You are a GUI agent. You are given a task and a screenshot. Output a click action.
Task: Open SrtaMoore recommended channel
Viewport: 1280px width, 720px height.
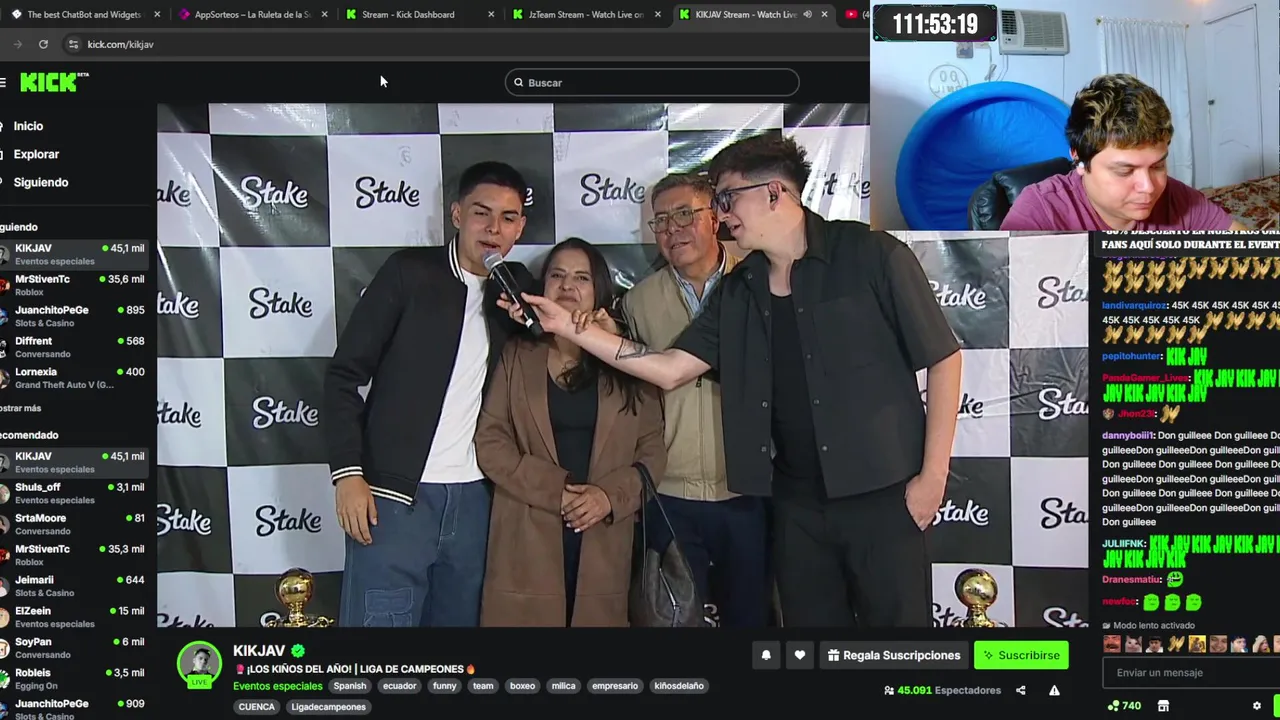click(75, 524)
